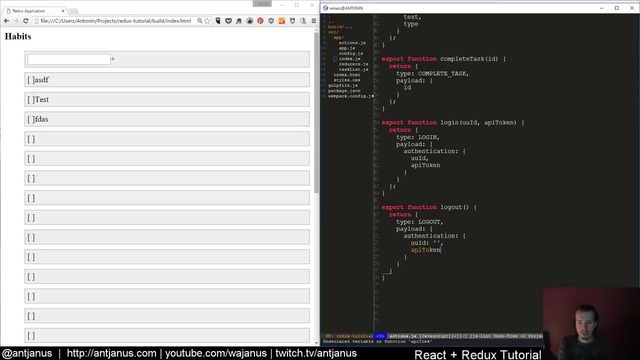Click the orange extension icon in toolbar
Viewport: 640px width, 360px height.
point(282,21)
